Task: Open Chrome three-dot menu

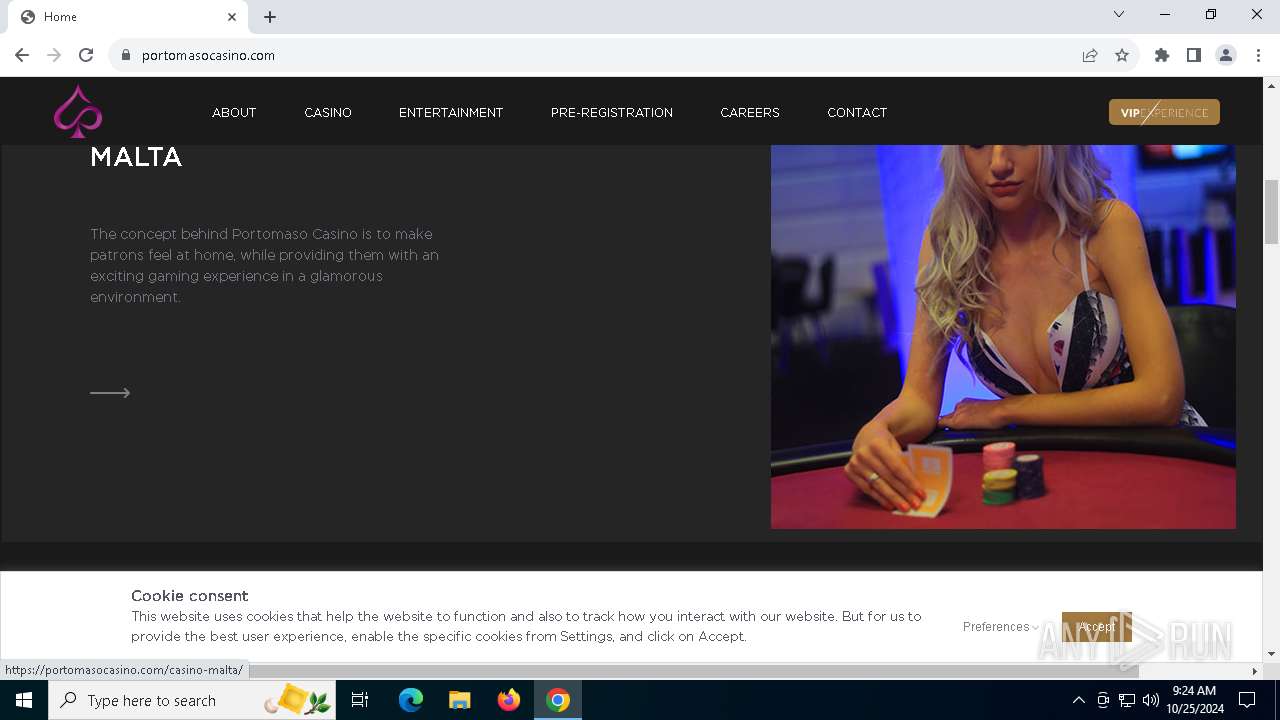Action: (1258, 55)
